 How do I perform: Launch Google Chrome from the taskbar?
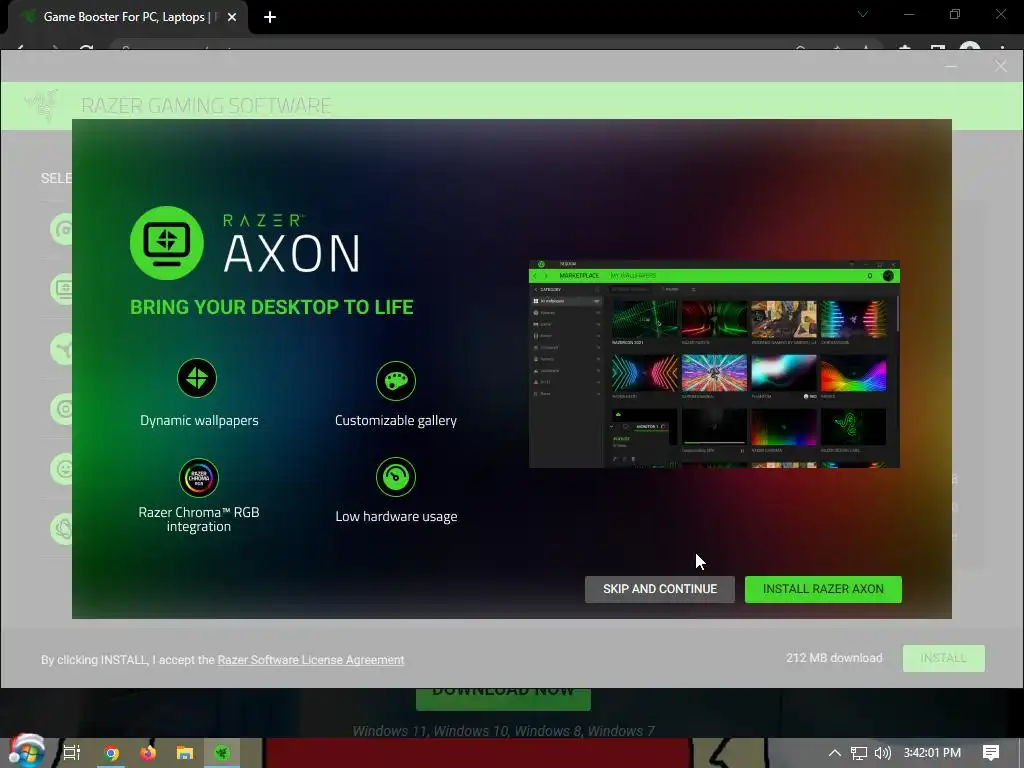[x=111, y=753]
